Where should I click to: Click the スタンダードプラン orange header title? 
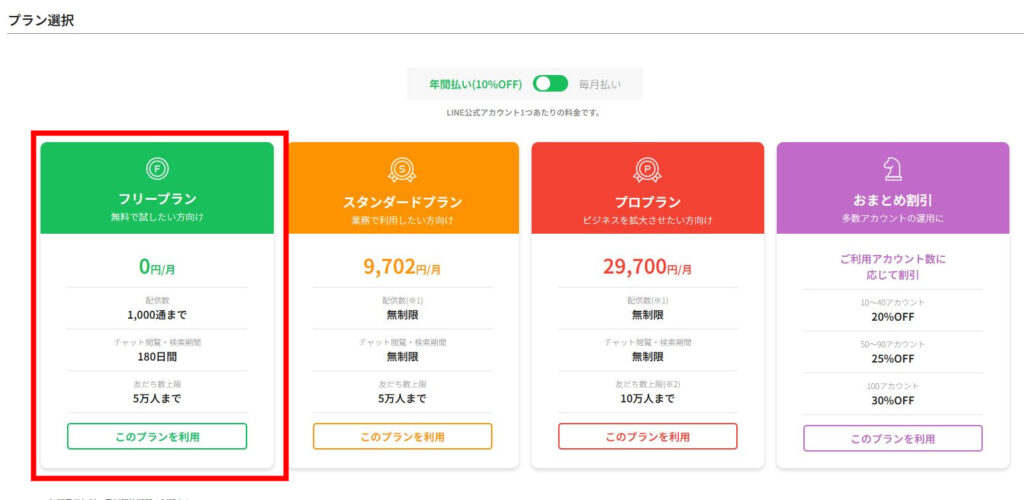pyautogui.click(x=402, y=202)
